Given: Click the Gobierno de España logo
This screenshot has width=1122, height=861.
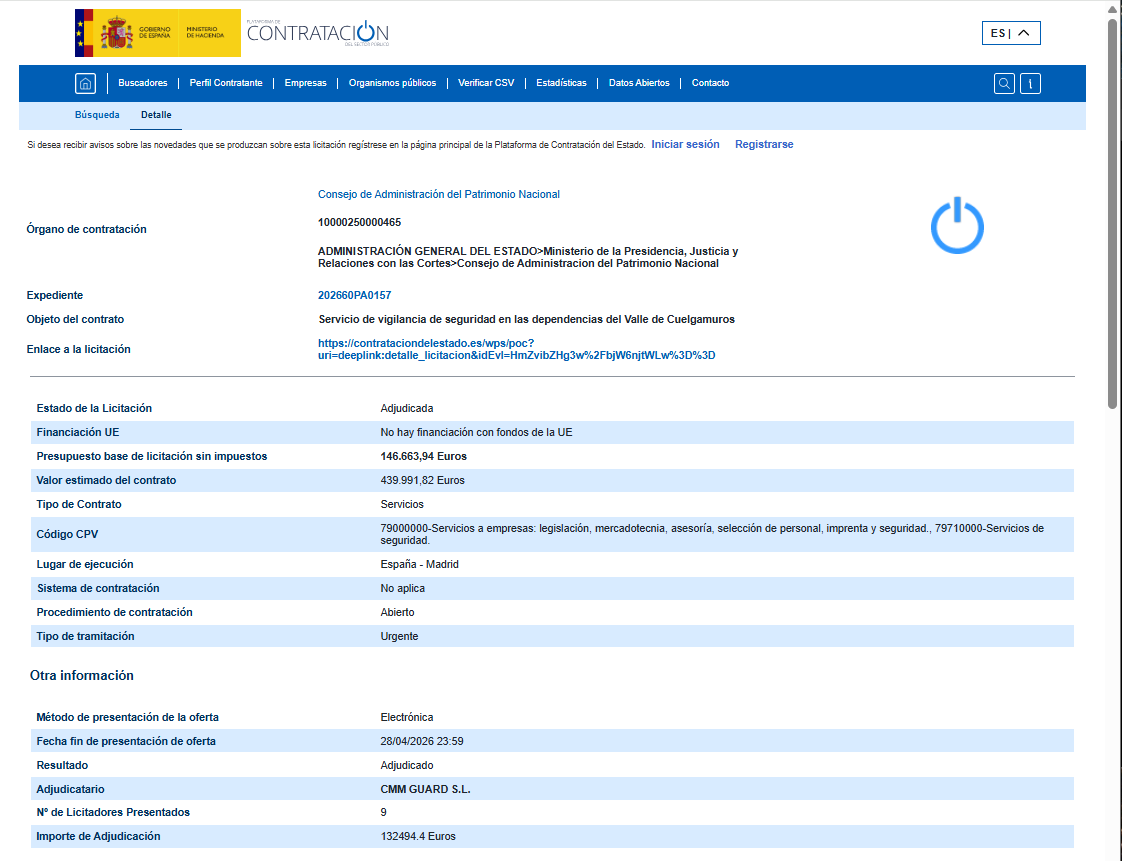Looking at the screenshot, I should click(x=157, y=33).
